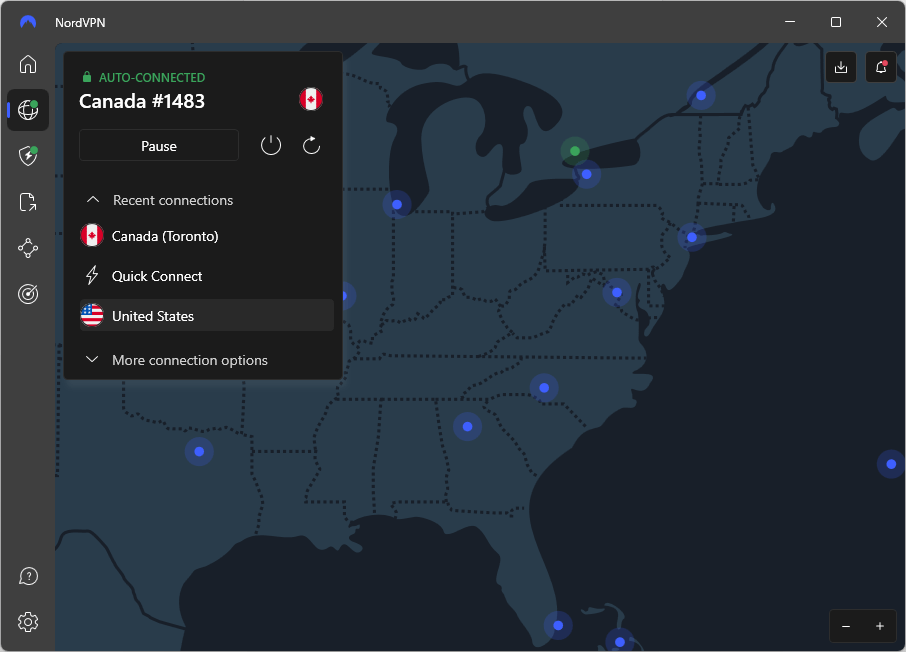906x652 pixels.
Task: Click the Canada #1483 server name
Action: click(x=142, y=101)
